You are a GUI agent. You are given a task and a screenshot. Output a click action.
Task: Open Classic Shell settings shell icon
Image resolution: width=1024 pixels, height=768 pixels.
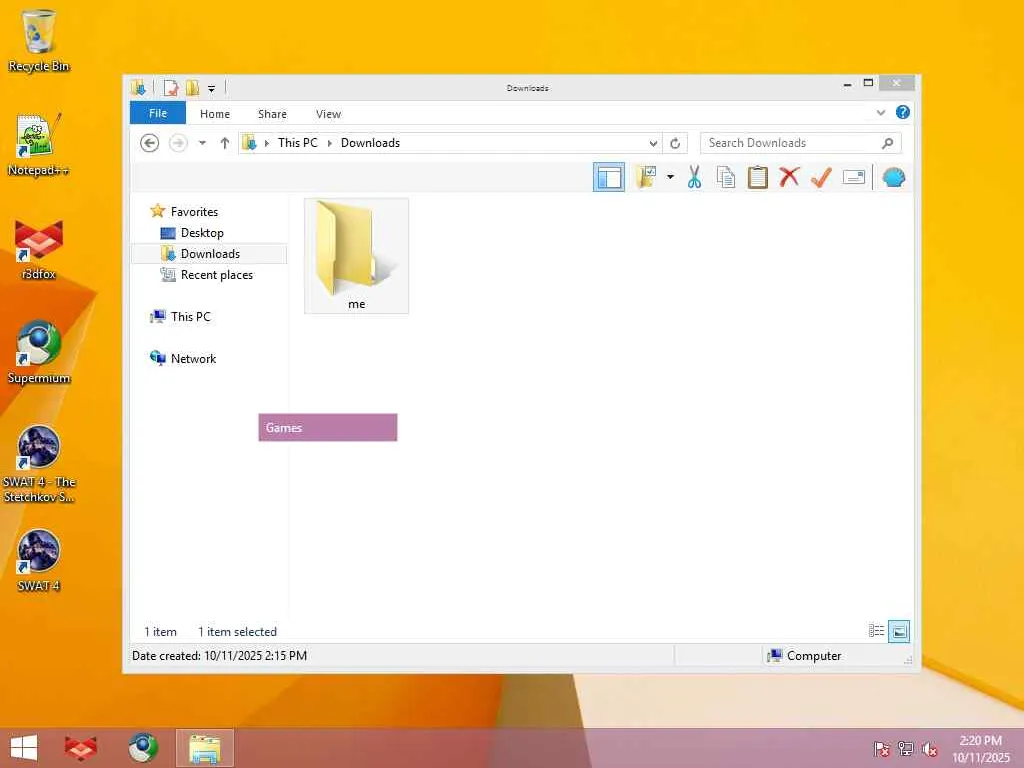(893, 177)
